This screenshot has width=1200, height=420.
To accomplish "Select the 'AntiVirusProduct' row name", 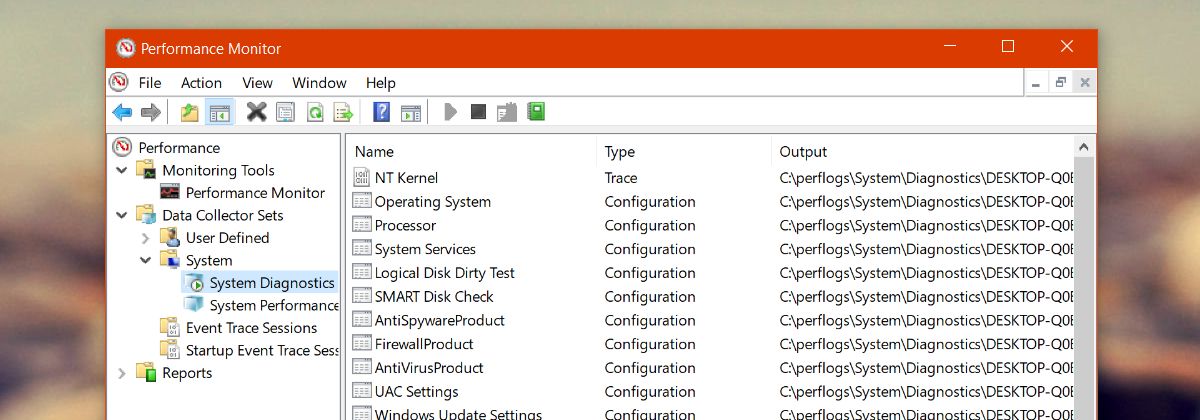I will [429, 368].
